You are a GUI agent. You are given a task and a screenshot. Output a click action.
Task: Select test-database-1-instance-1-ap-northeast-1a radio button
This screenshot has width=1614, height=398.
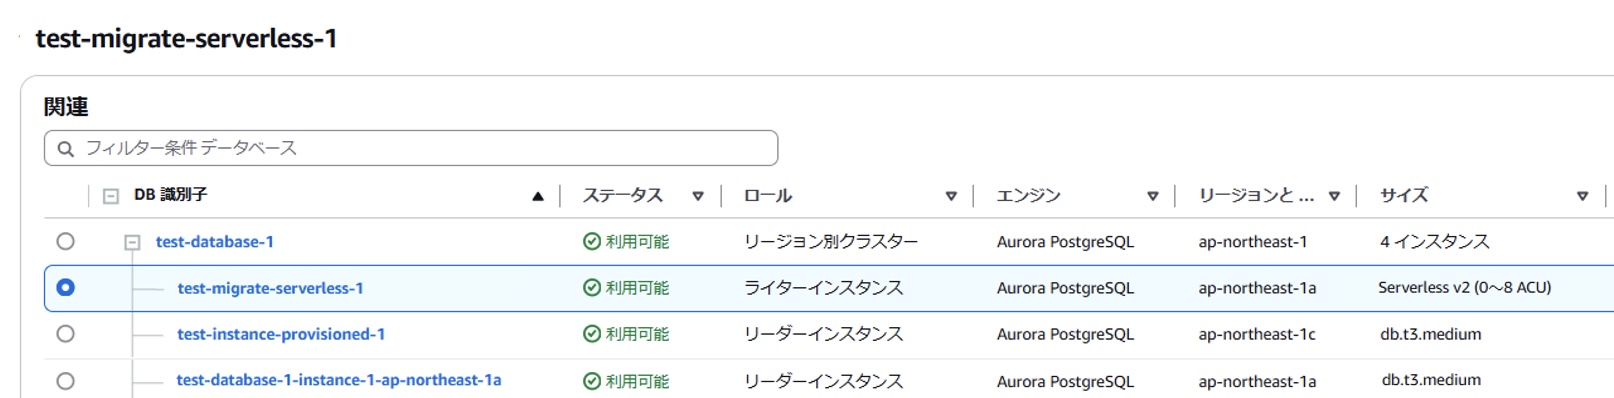click(x=65, y=381)
